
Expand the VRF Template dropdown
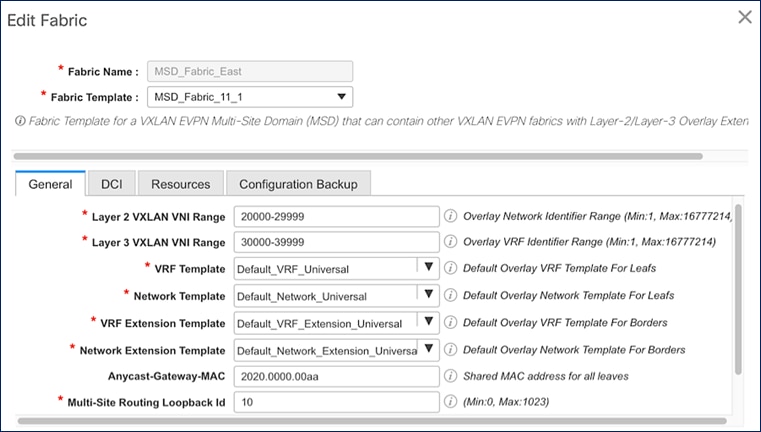click(429, 268)
